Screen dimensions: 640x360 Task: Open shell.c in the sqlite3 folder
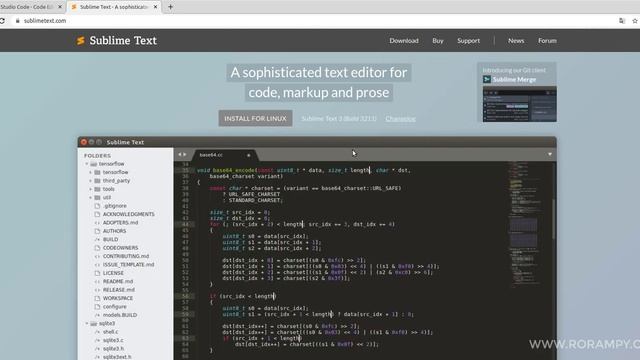coord(110,332)
